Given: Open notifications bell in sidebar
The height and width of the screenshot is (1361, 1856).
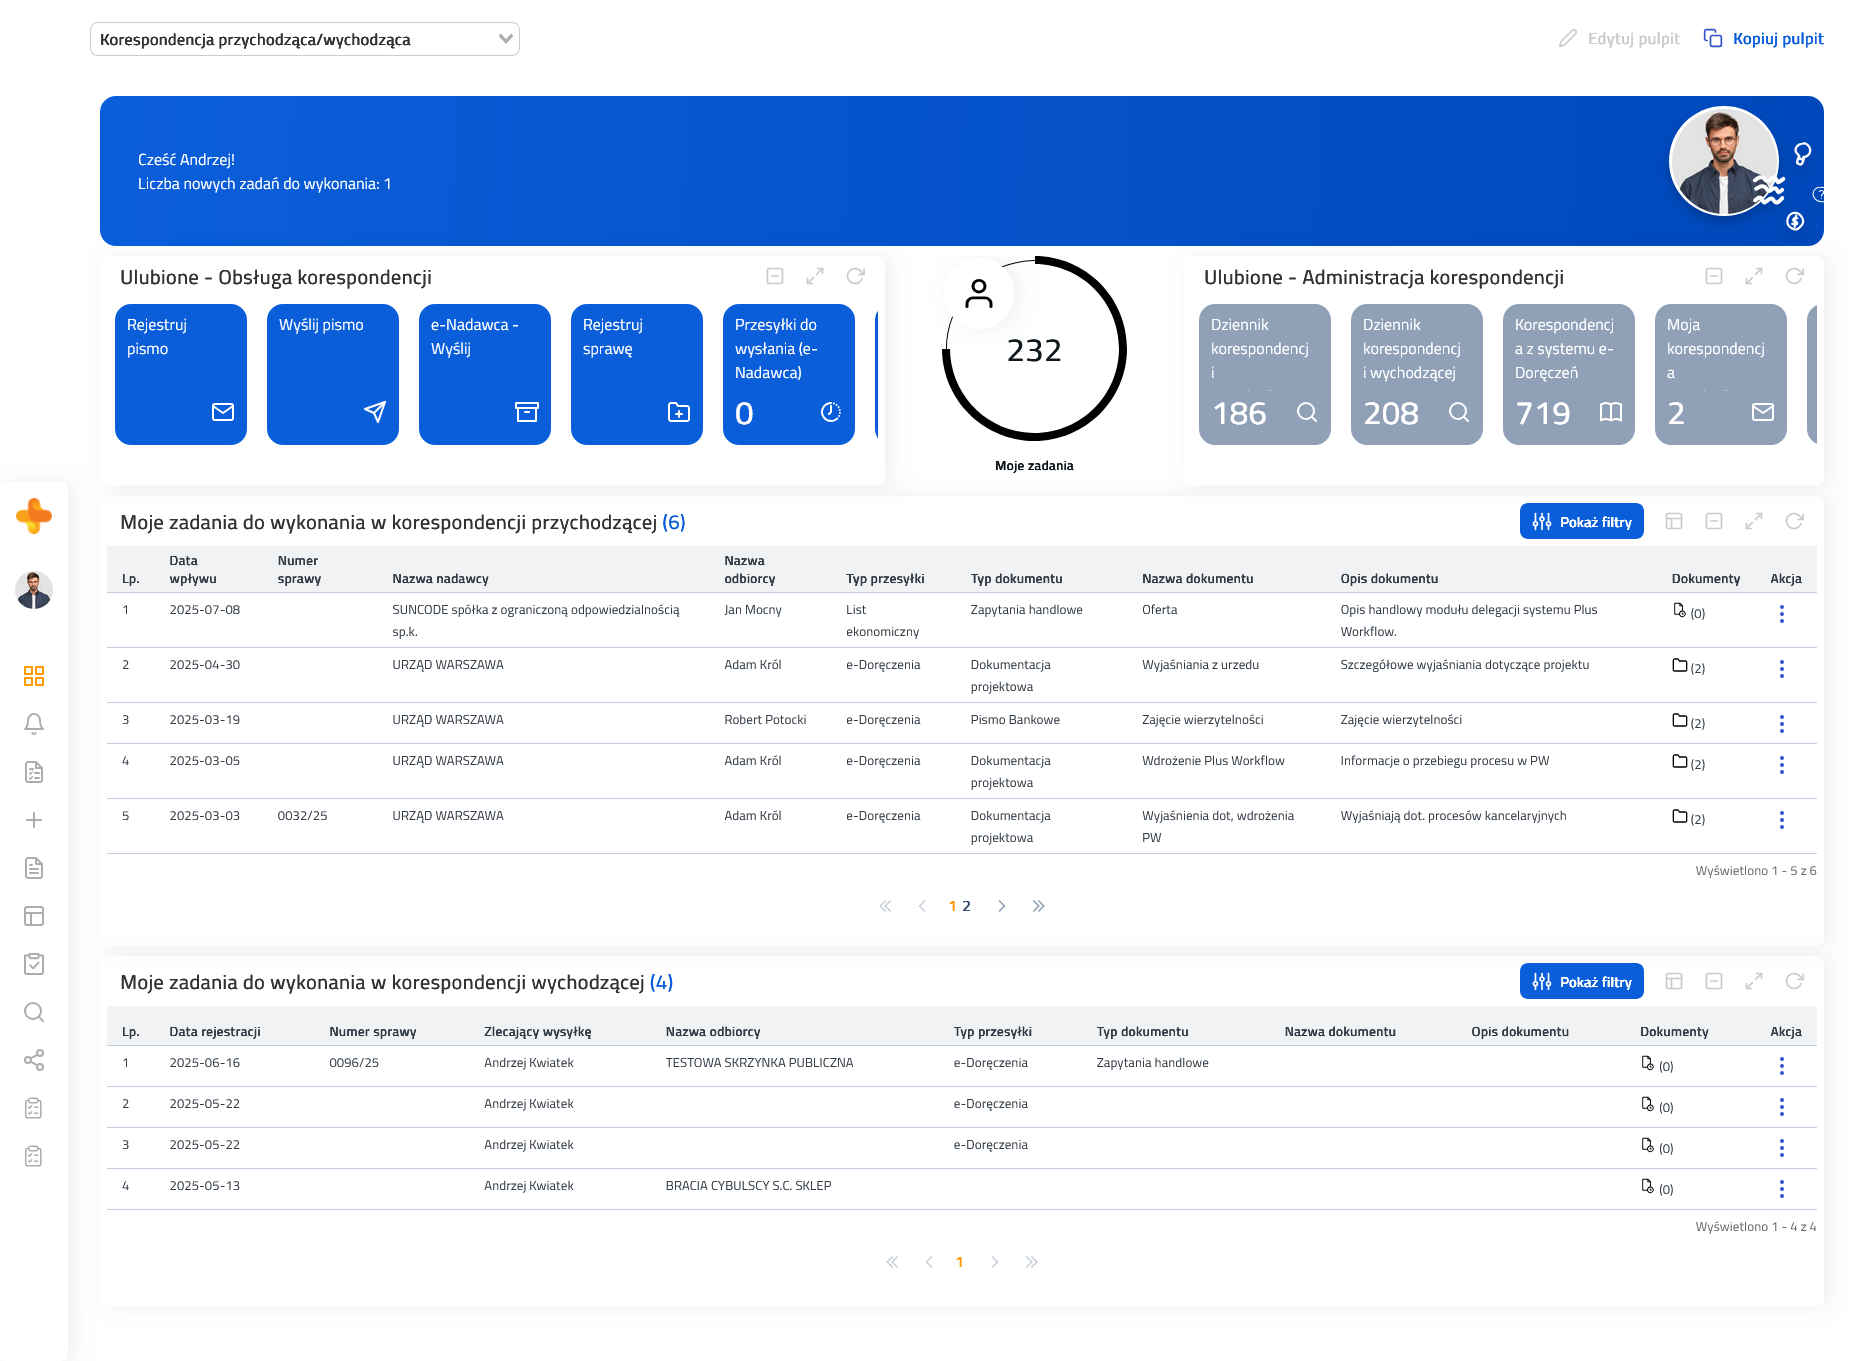Looking at the screenshot, I should [x=34, y=724].
